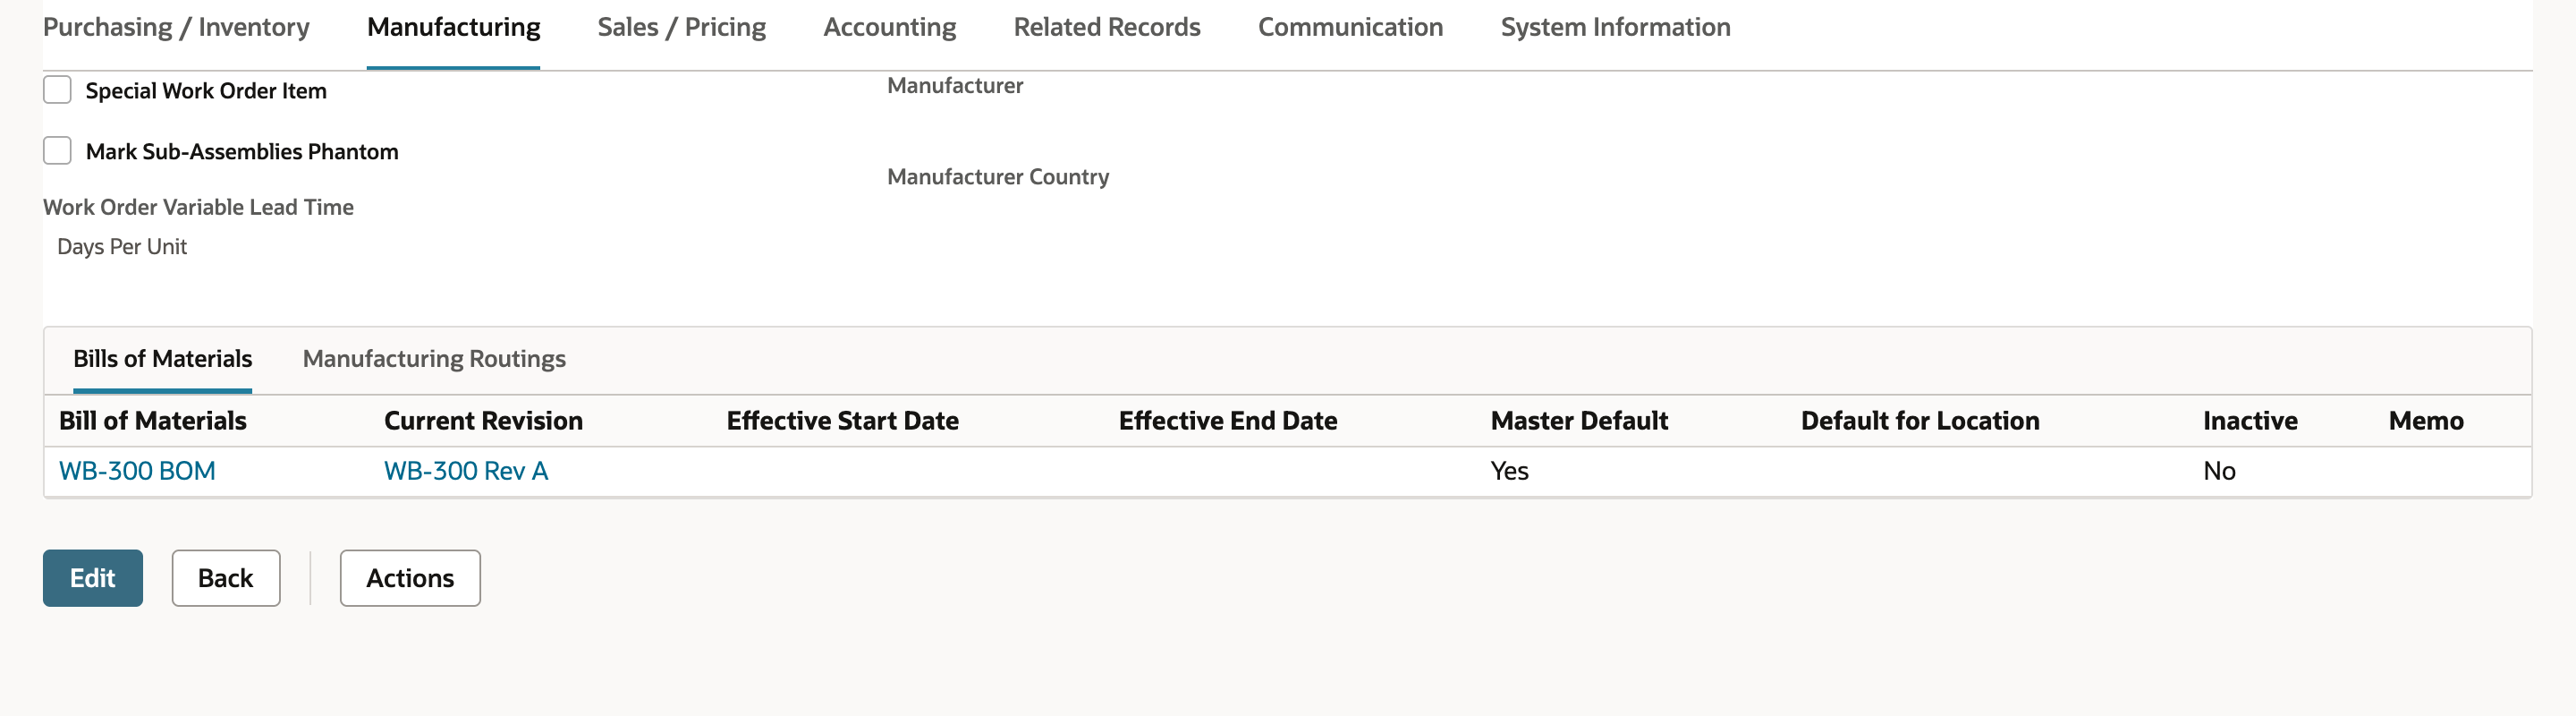The height and width of the screenshot is (716, 2576).
Task: Click the Current Revision column header
Action: [x=483, y=421]
